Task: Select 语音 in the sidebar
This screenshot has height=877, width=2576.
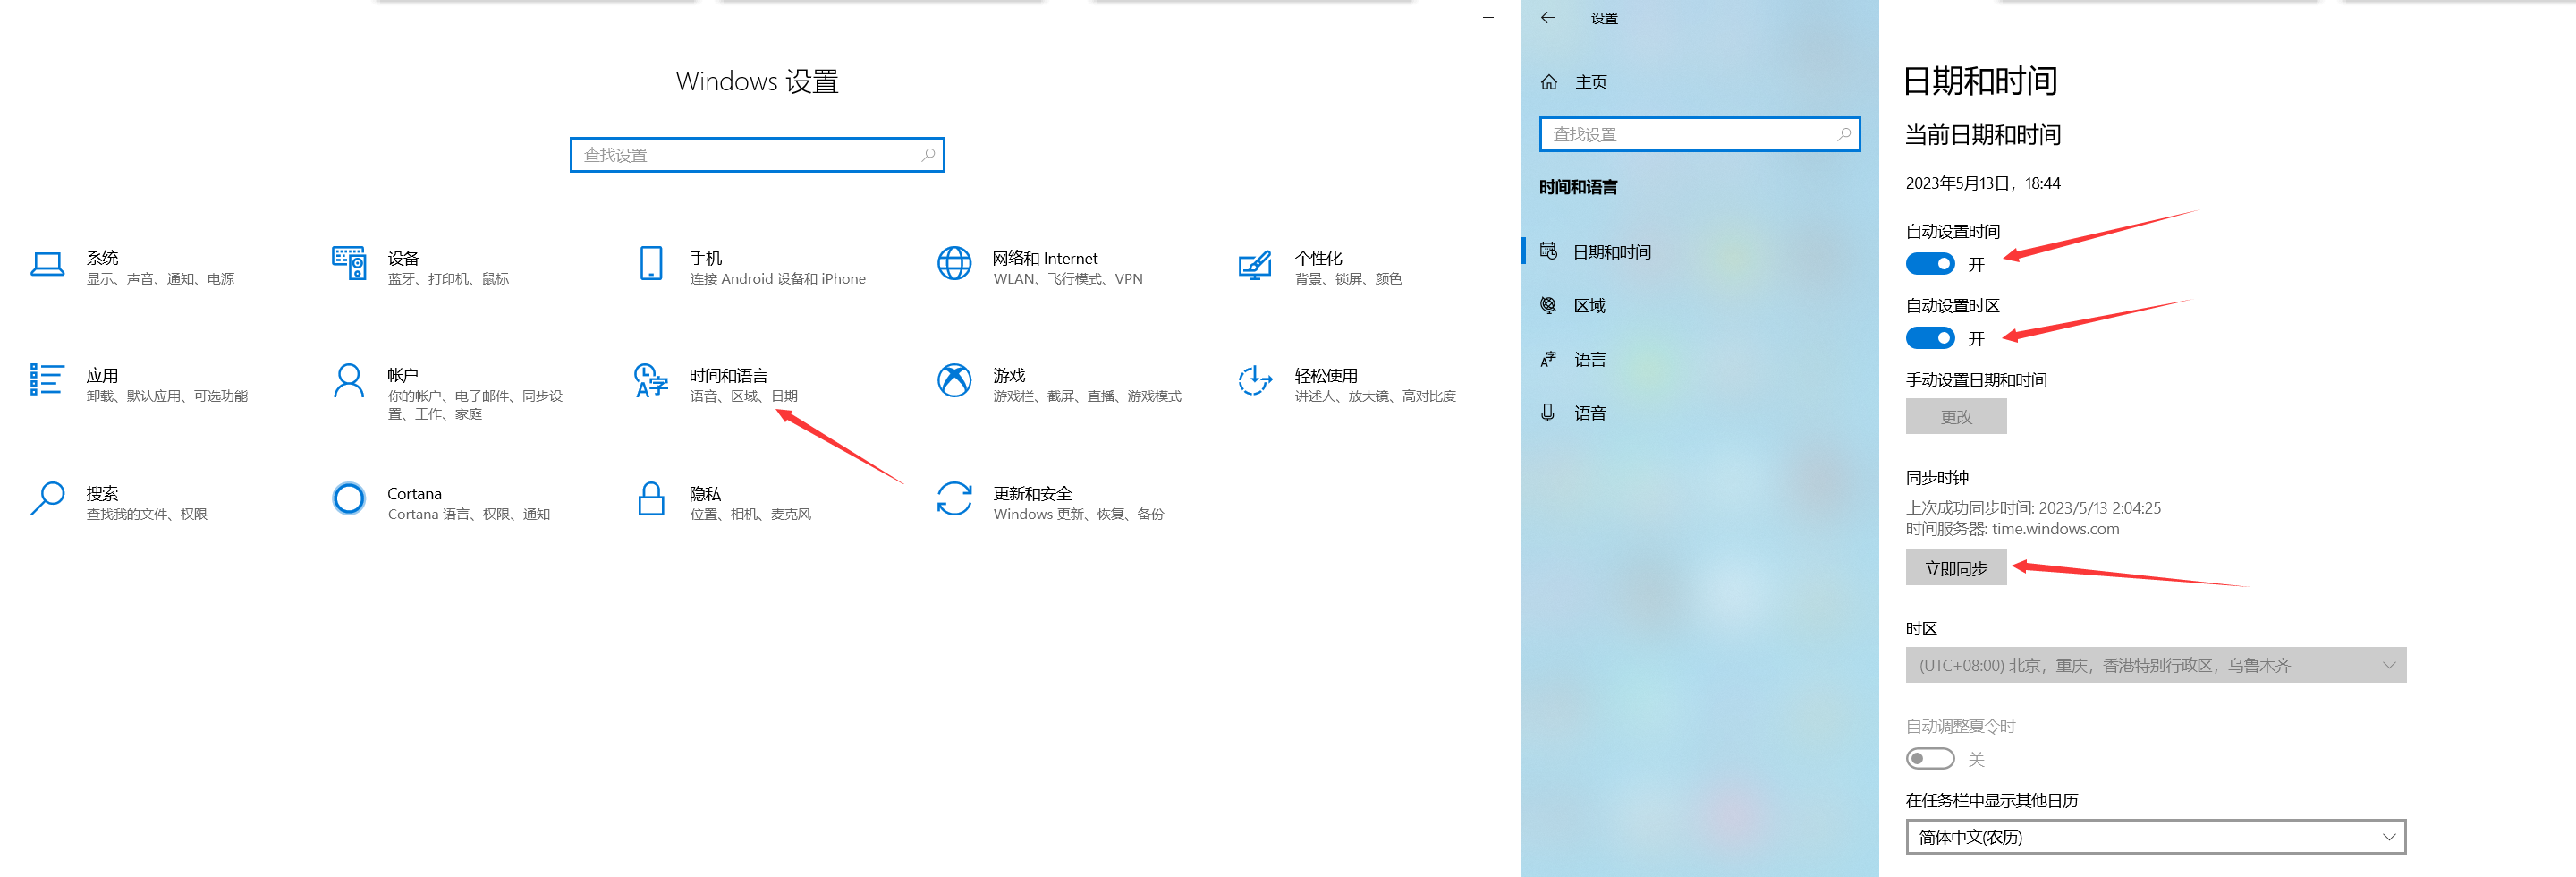Action: tap(1700, 413)
